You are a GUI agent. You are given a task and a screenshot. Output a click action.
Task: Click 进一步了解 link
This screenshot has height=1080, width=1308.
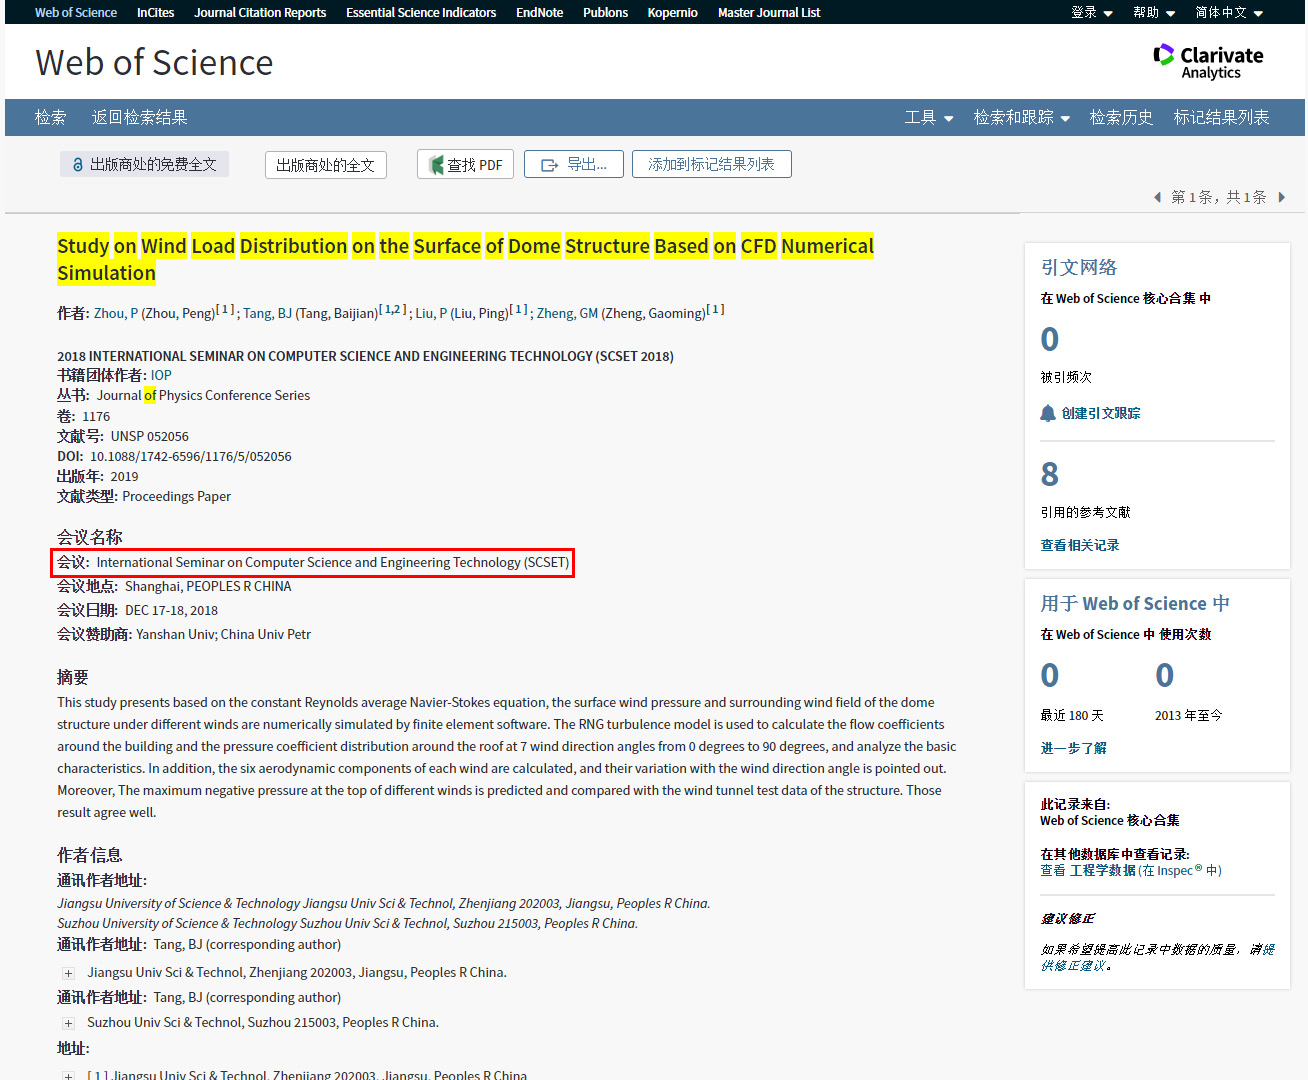[x=1073, y=748]
